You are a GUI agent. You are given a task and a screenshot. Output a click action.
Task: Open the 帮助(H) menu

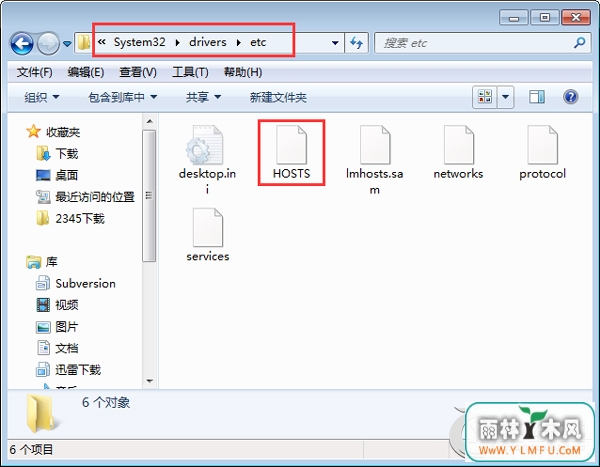(x=243, y=72)
